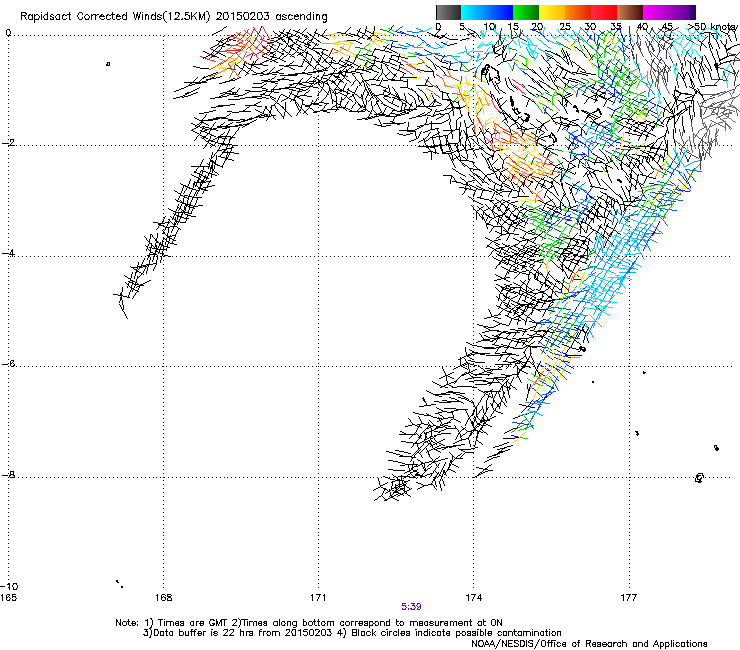Click latitude label '-2' on the left axis
The height and width of the screenshot is (650, 740).
click(8, 143)
